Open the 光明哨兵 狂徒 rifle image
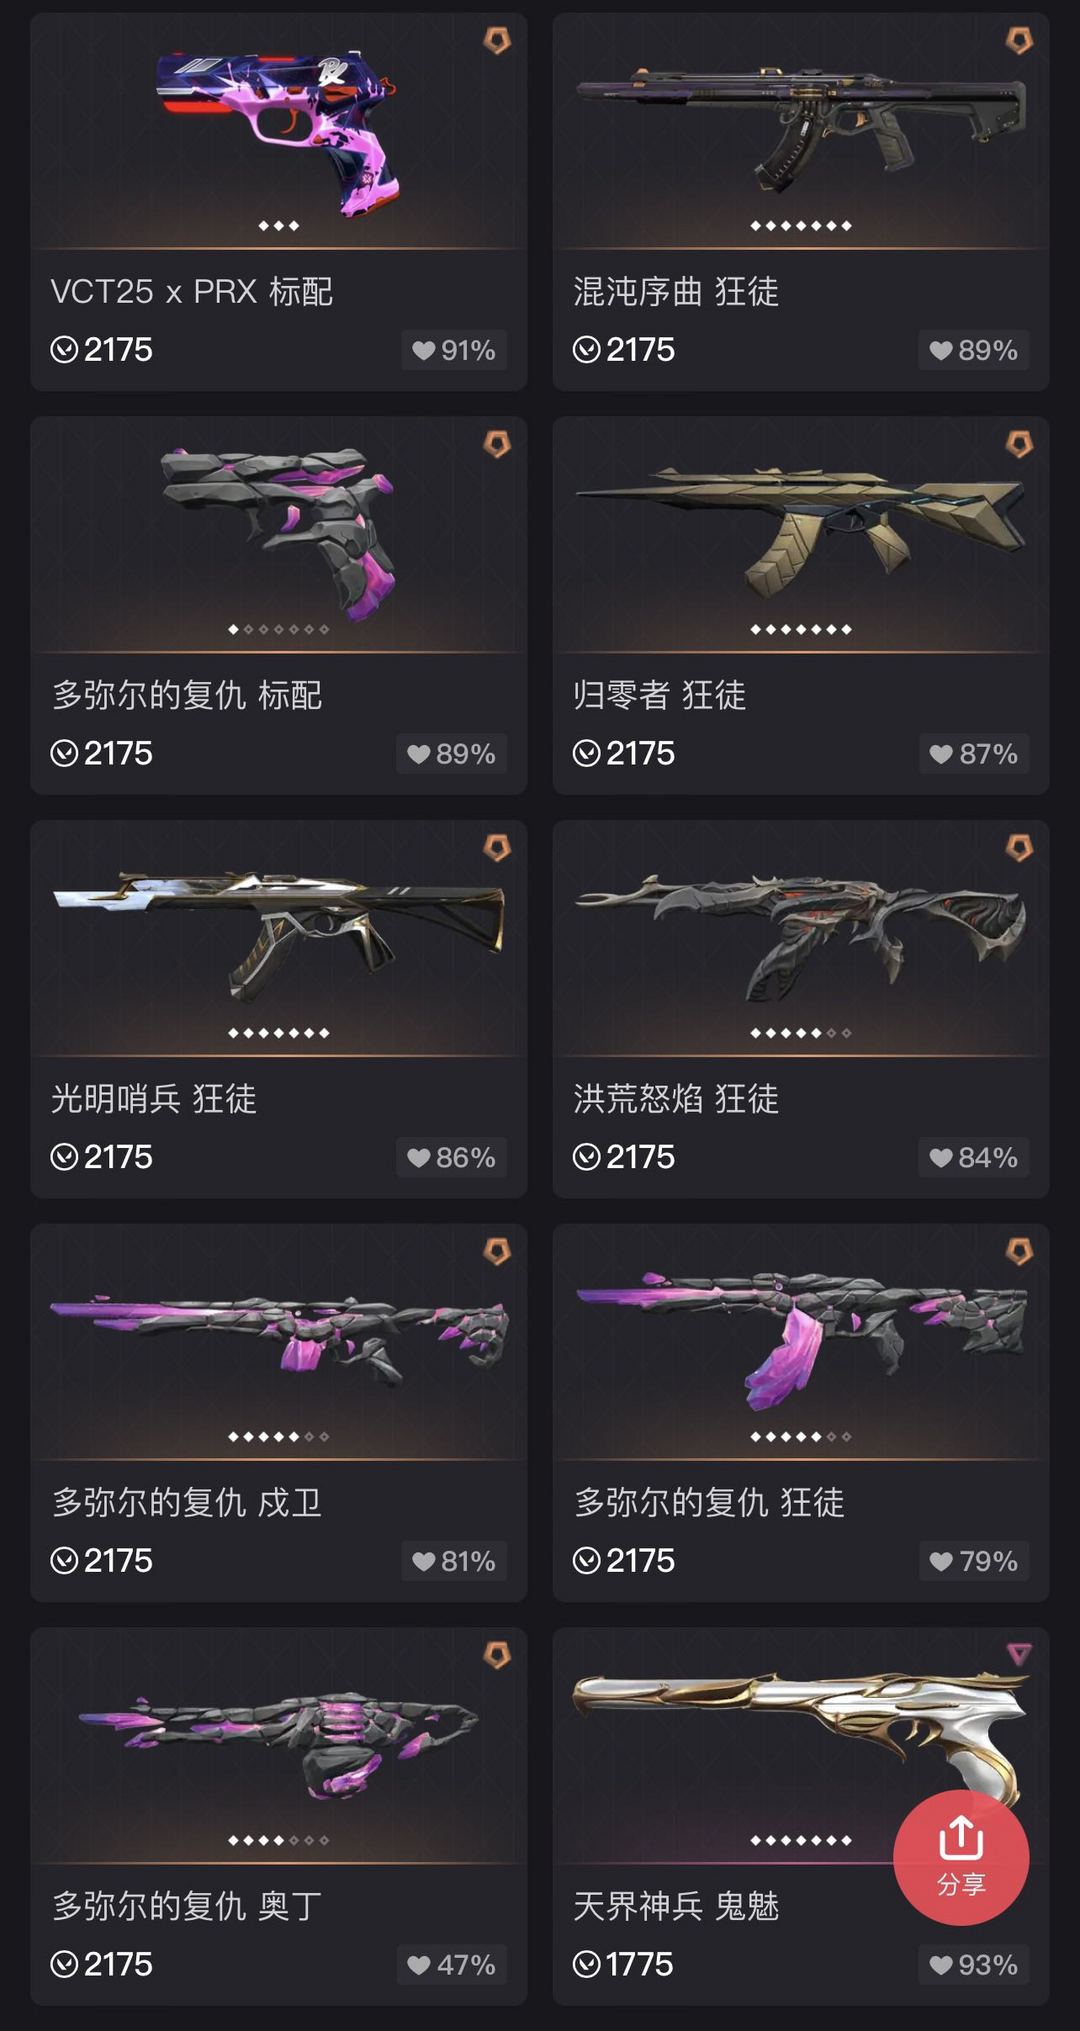 pos(278,935)
